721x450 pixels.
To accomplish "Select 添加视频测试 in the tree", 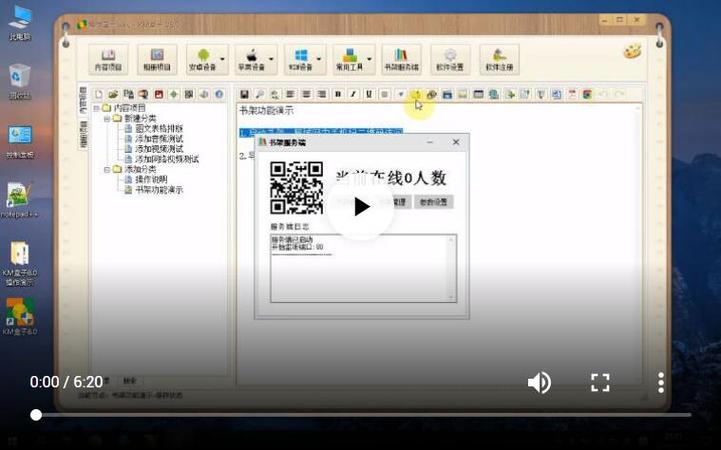I will coord(159,149).
